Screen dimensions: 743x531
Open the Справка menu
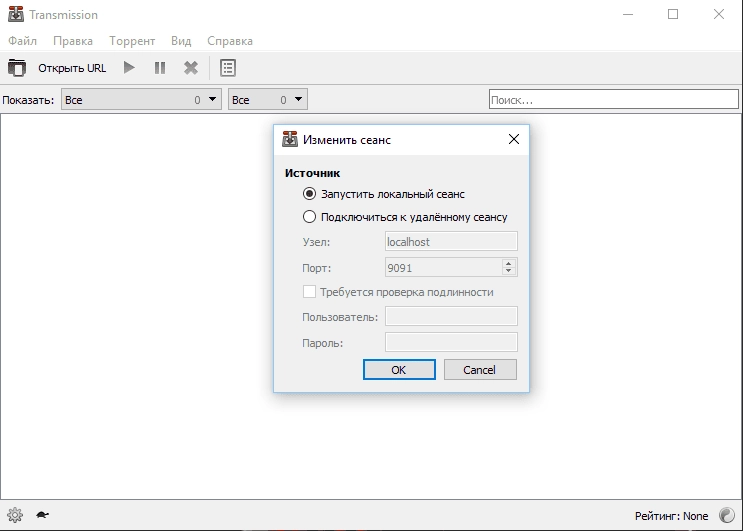click(x=230, y=41)
